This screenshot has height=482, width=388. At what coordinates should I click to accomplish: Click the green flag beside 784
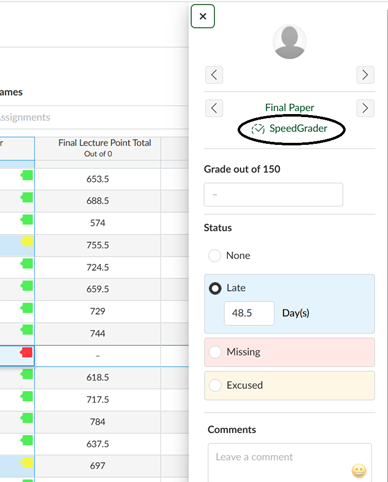(27, 418)
